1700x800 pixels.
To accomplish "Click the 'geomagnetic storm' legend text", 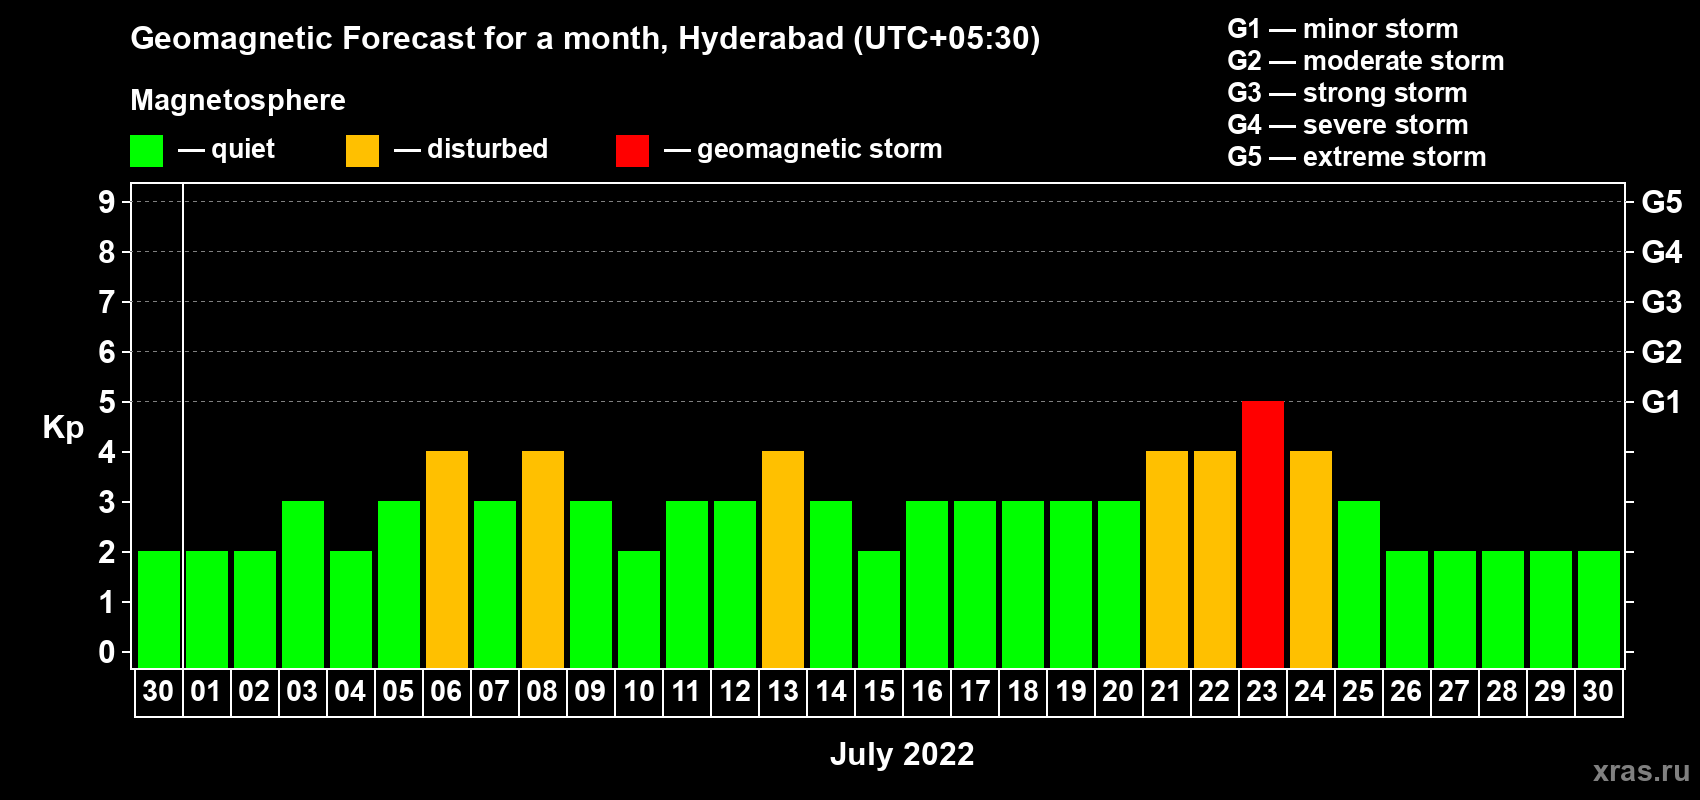I will point(820,149).
